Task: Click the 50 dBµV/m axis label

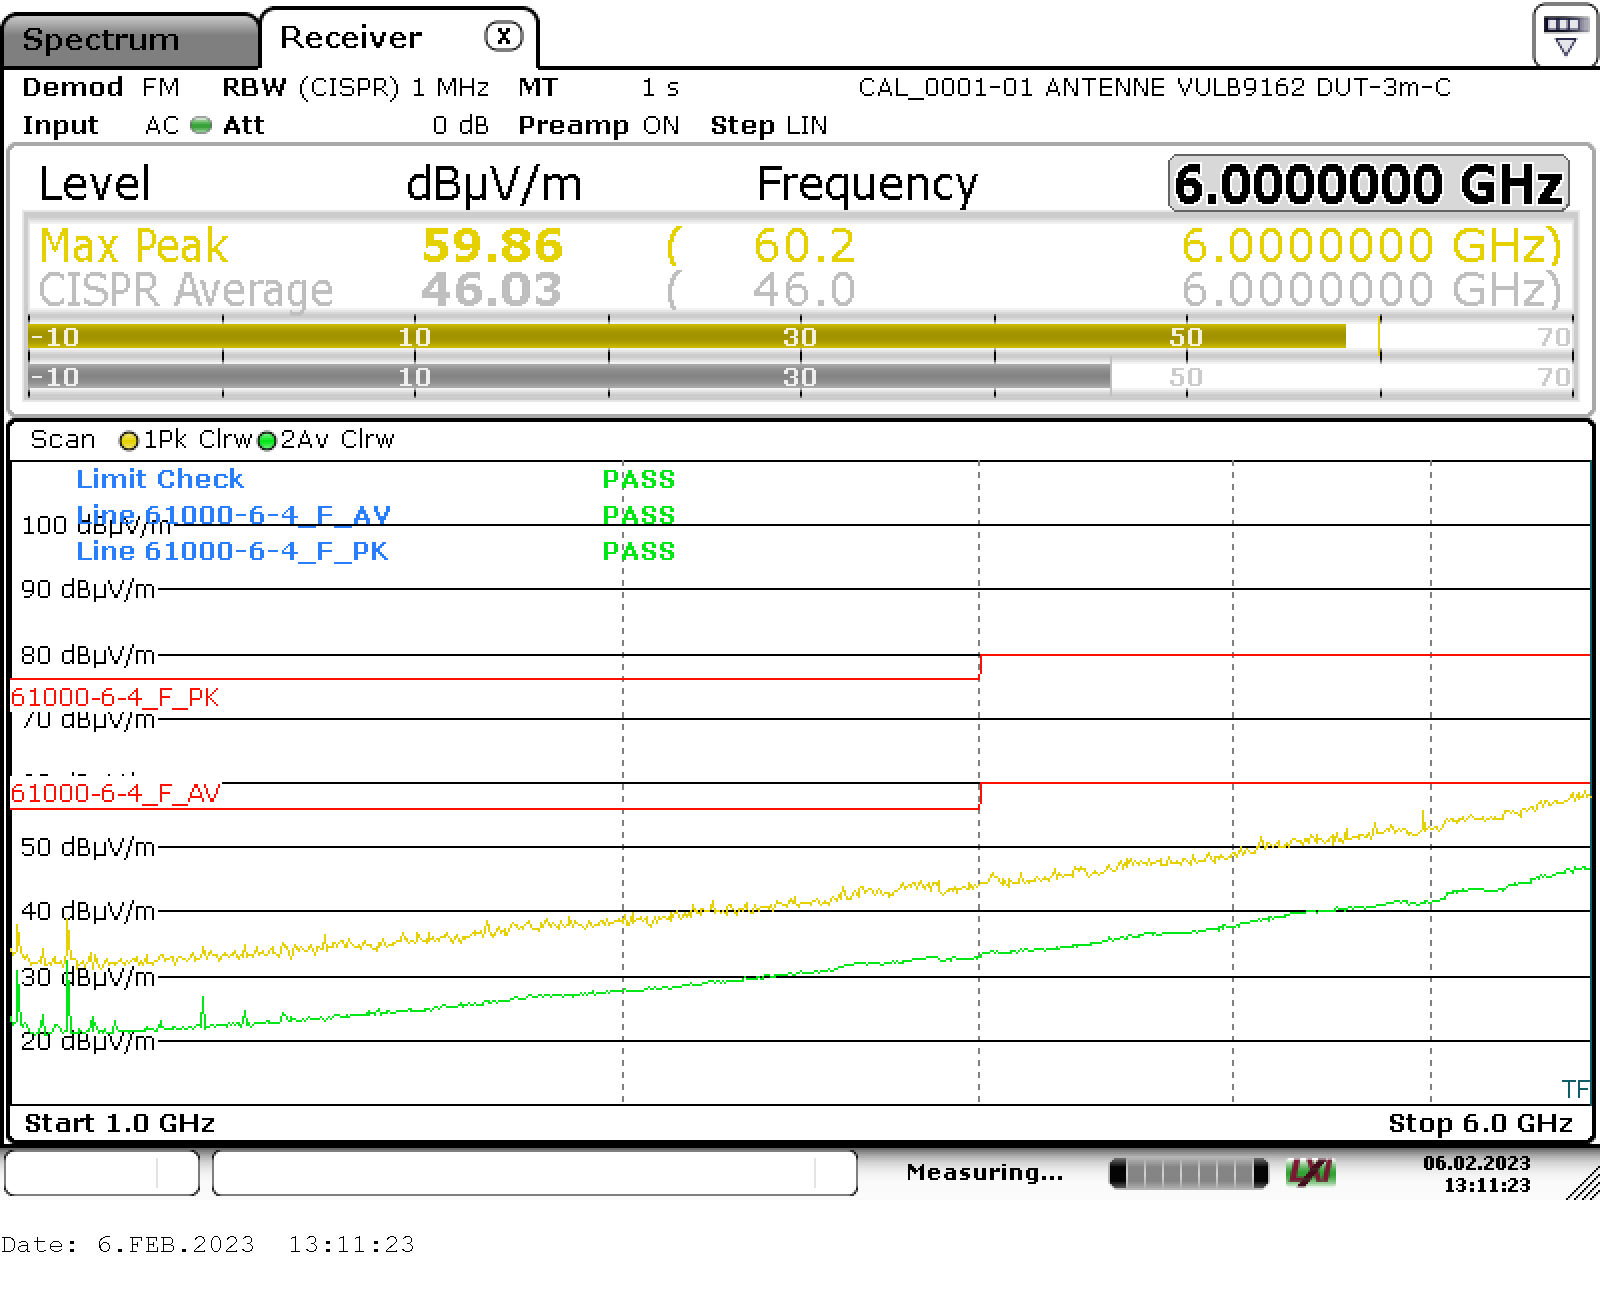Action: [88, 848]
